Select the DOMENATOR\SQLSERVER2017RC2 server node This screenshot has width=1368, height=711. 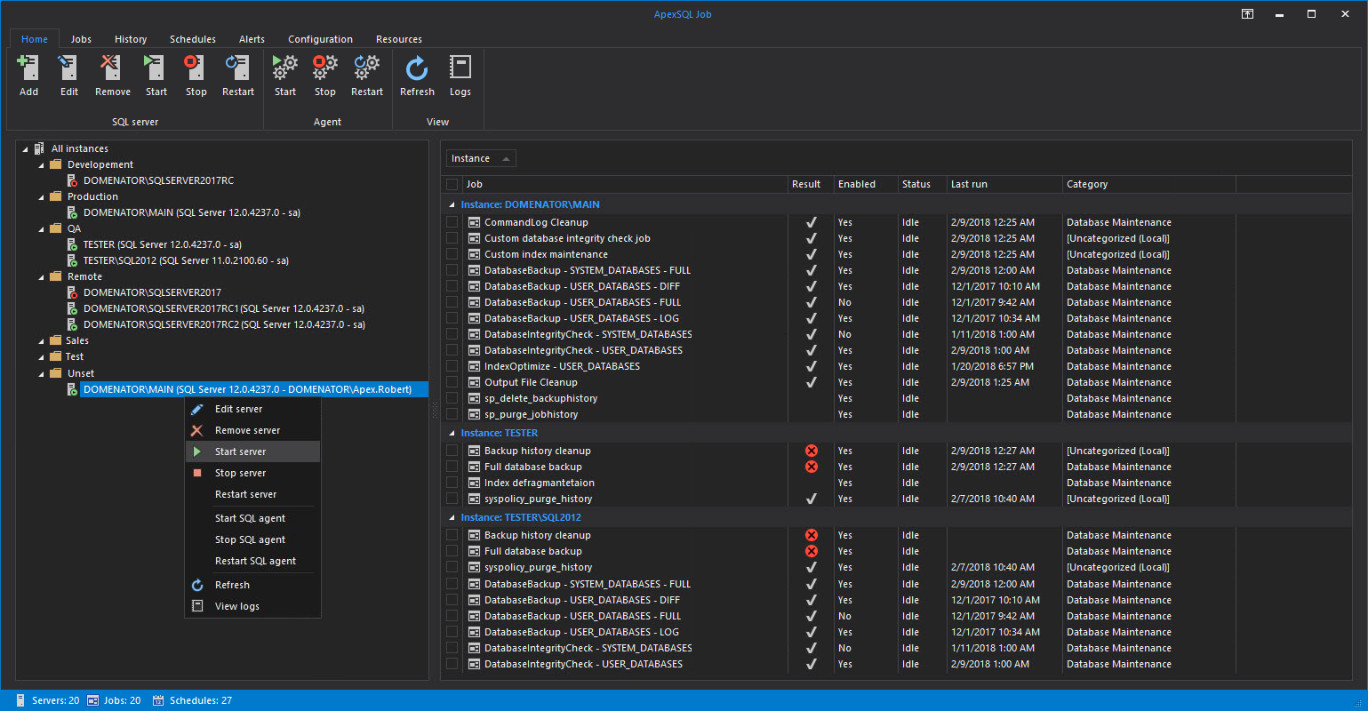[224, 325]
